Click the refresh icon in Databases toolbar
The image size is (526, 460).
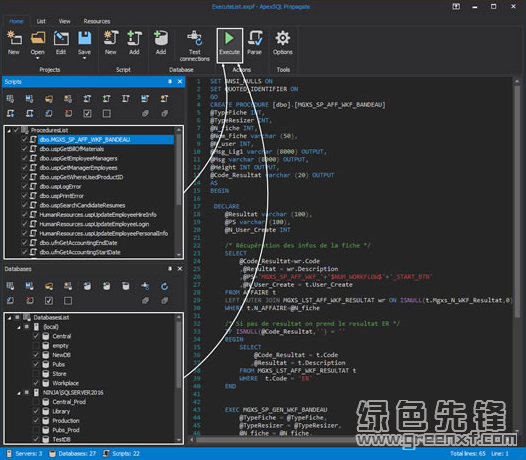tap(164, 286)
